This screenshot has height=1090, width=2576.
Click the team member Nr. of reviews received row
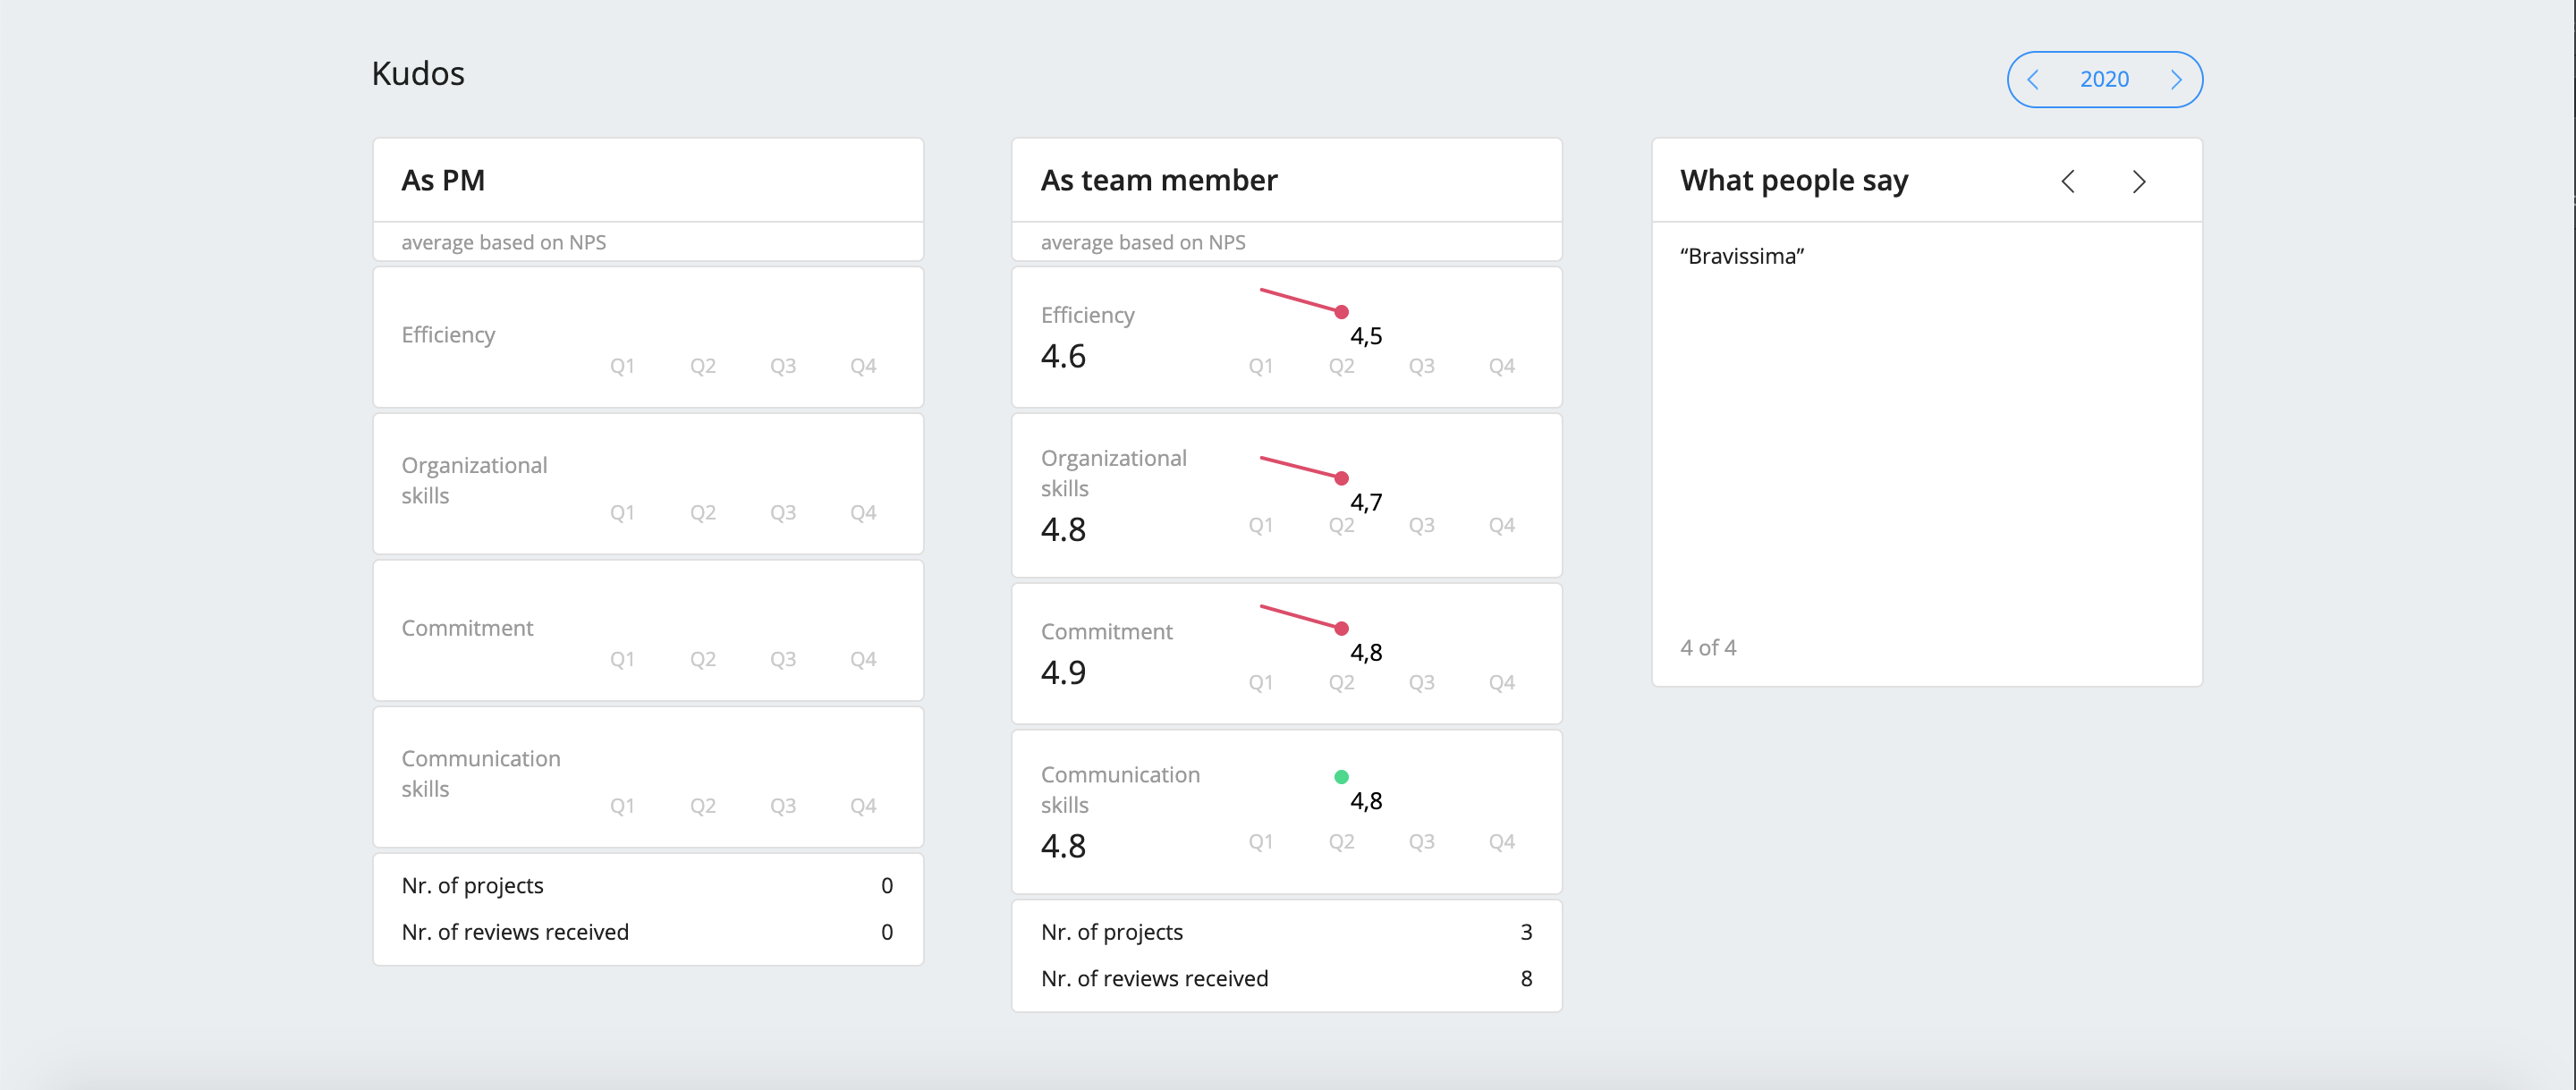pyautogui.click(x=1287, y=978)
